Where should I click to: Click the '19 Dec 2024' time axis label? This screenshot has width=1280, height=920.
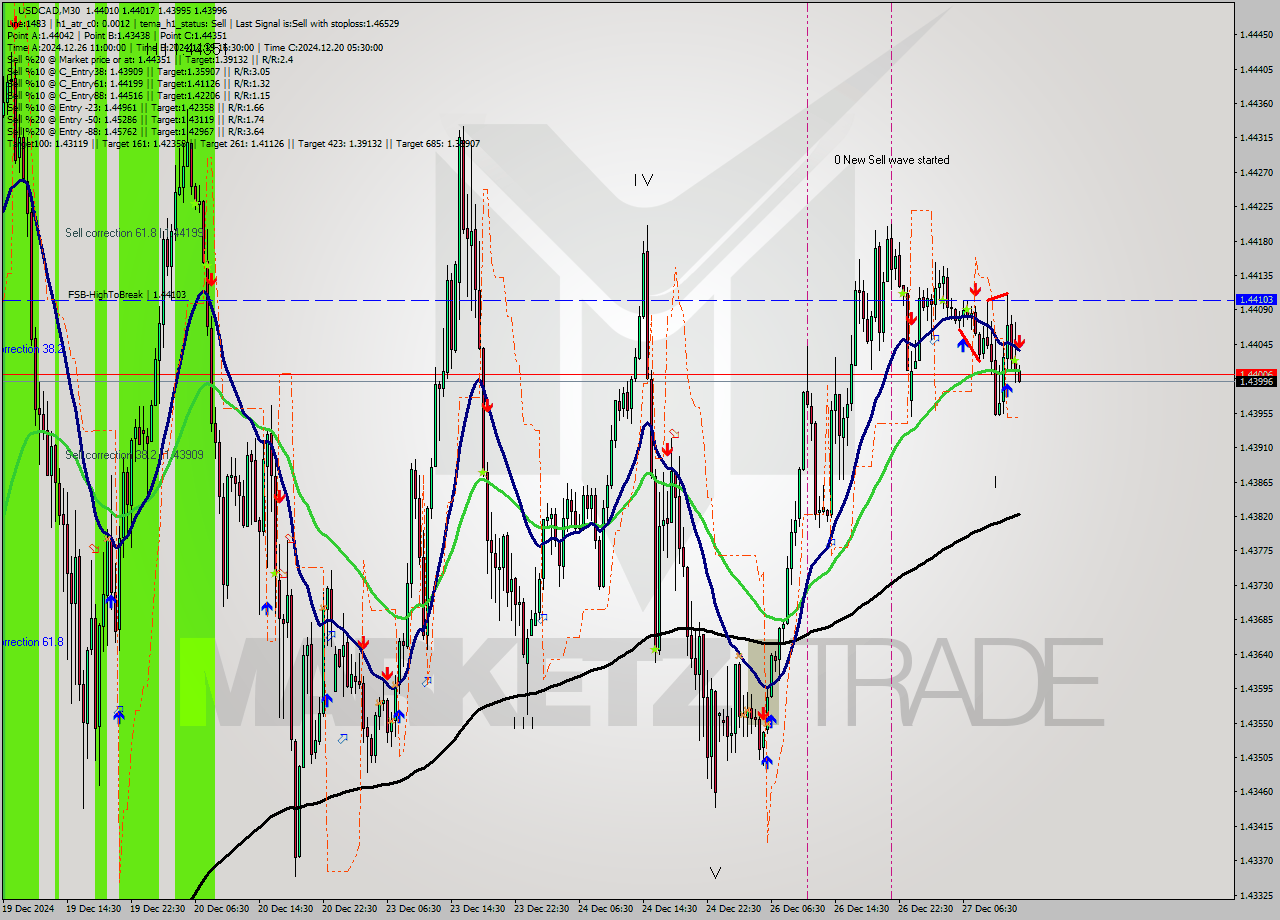(29, 909)
